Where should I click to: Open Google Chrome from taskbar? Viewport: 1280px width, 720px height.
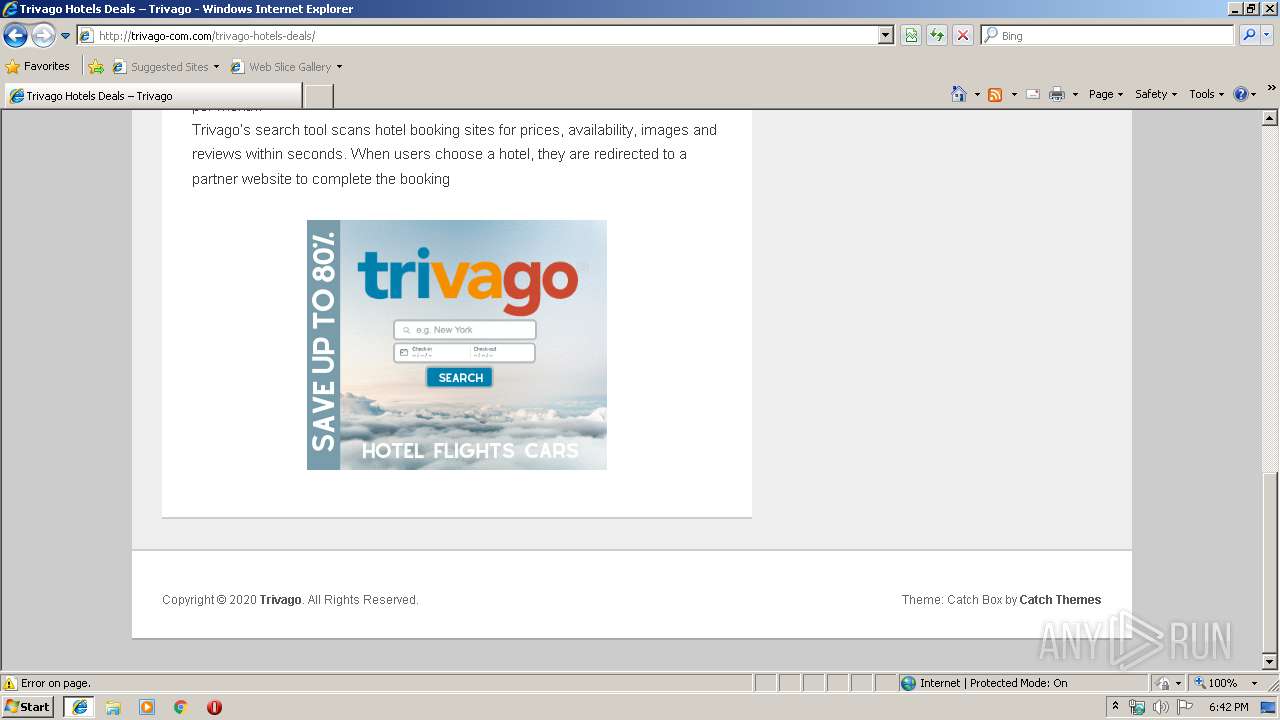pyautogui.click(x=180, y=707)
